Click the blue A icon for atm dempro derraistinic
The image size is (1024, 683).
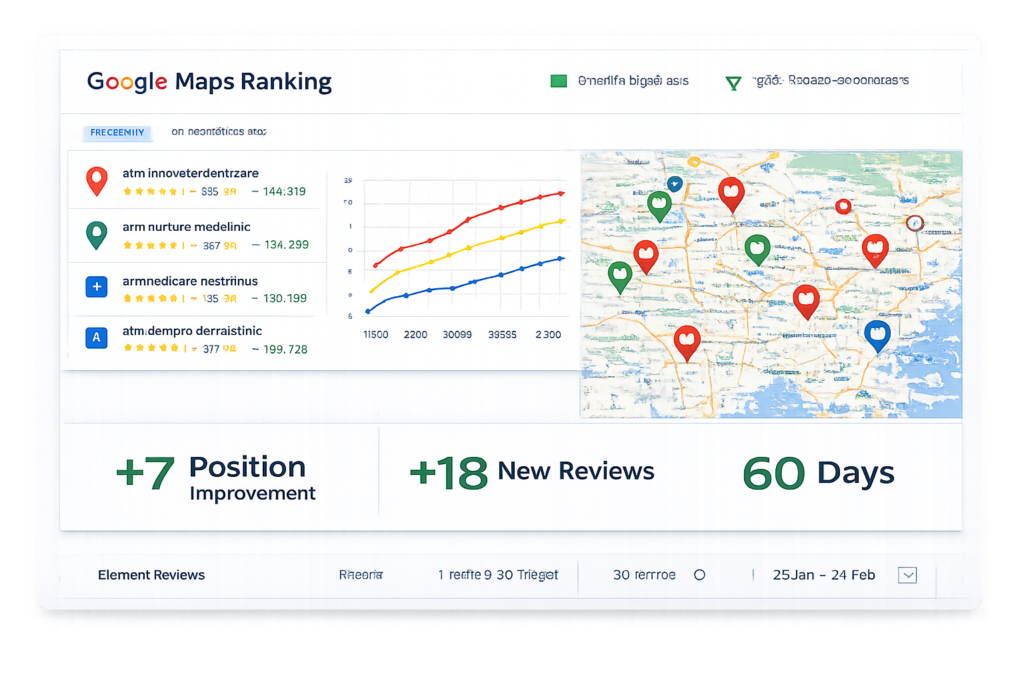(96, 338)
